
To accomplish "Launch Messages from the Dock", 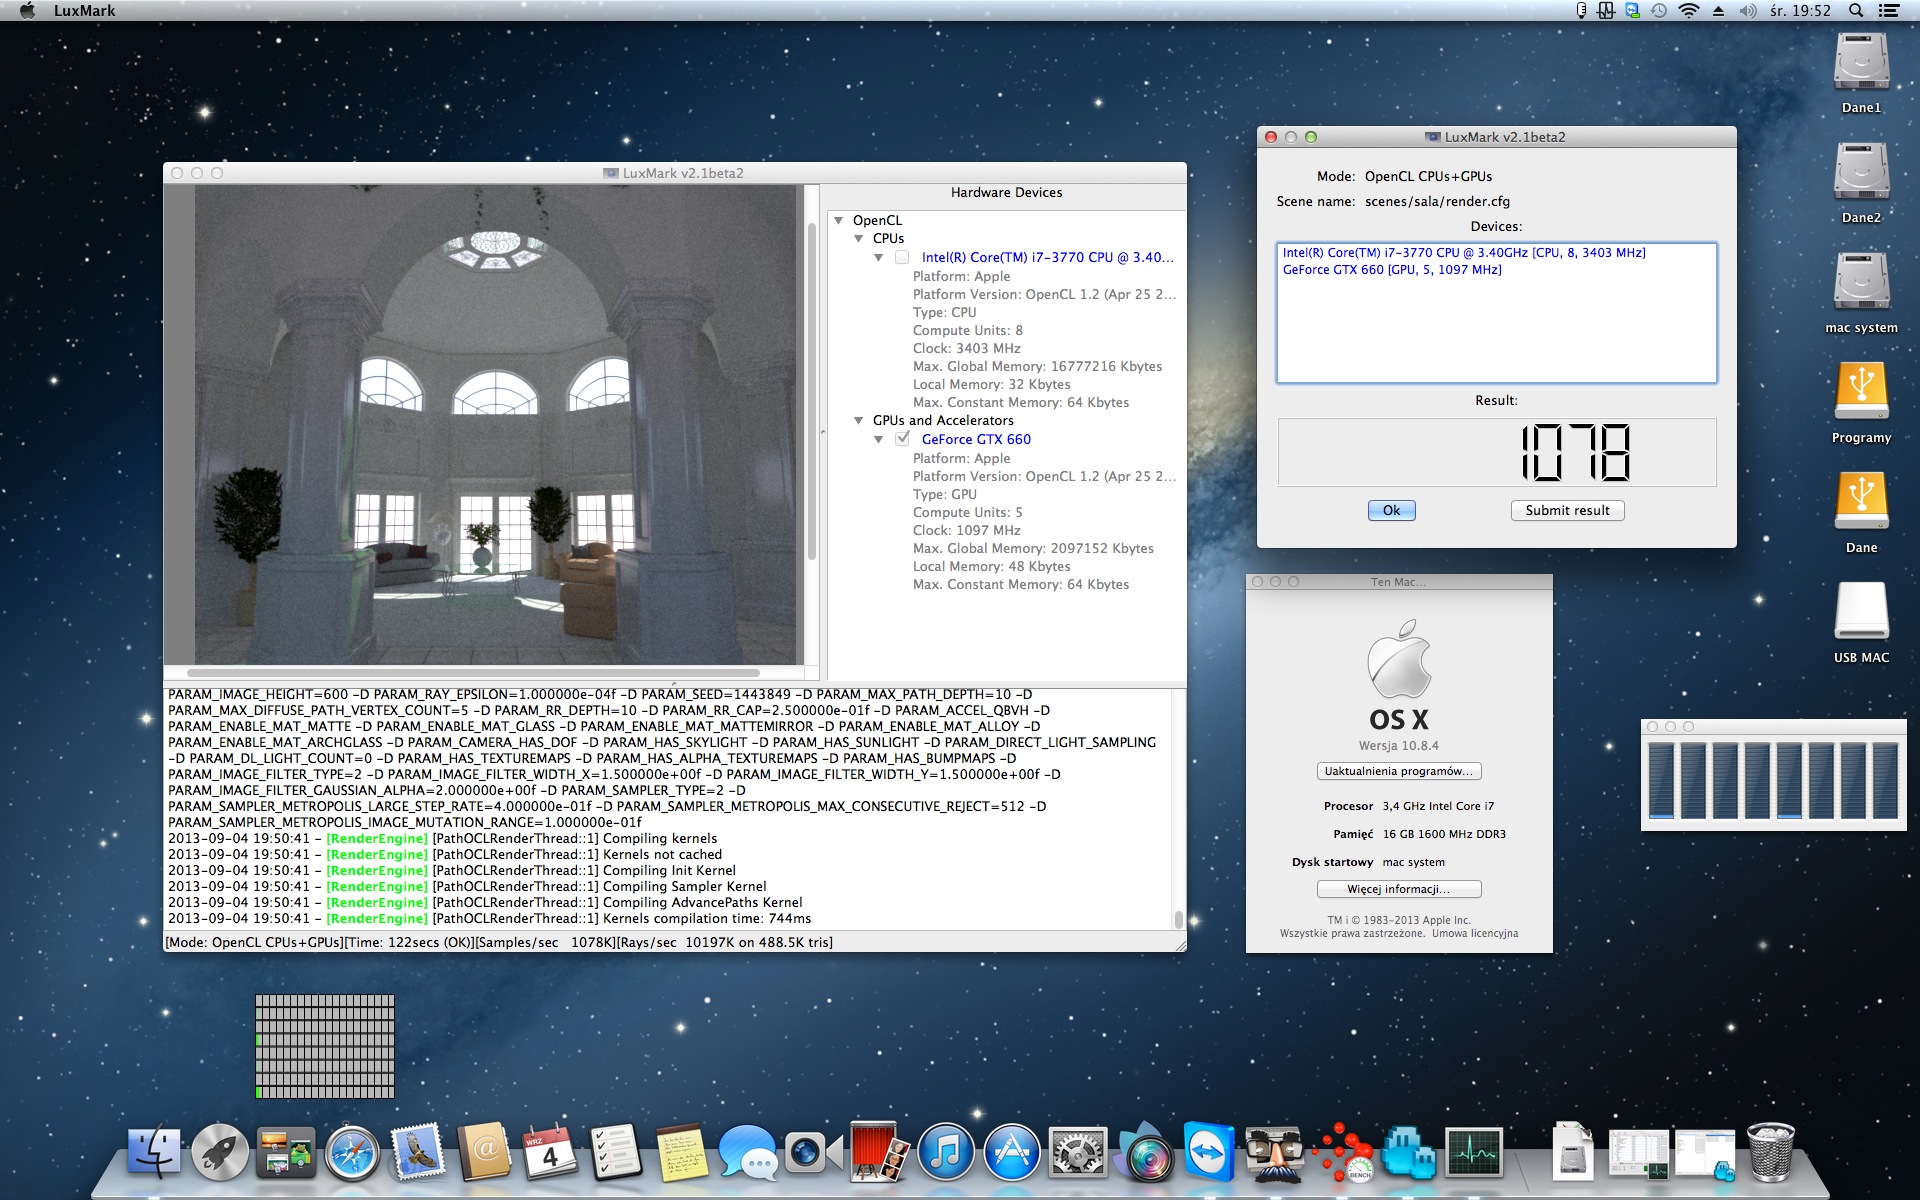I will (748, 1152).
